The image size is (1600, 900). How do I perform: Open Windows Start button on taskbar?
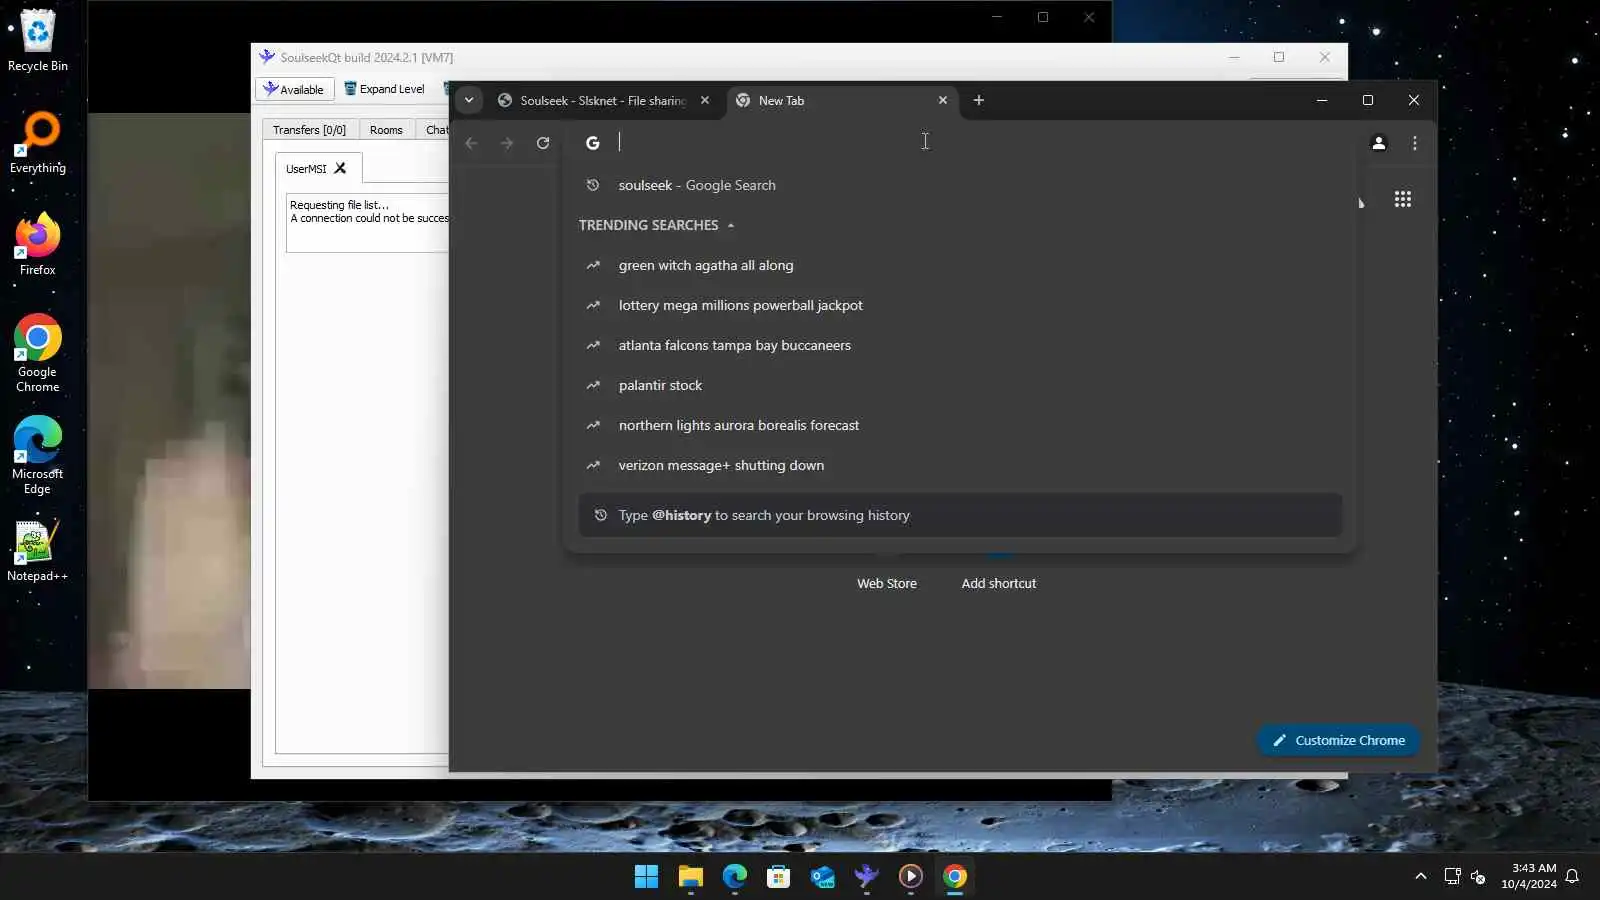646,877
